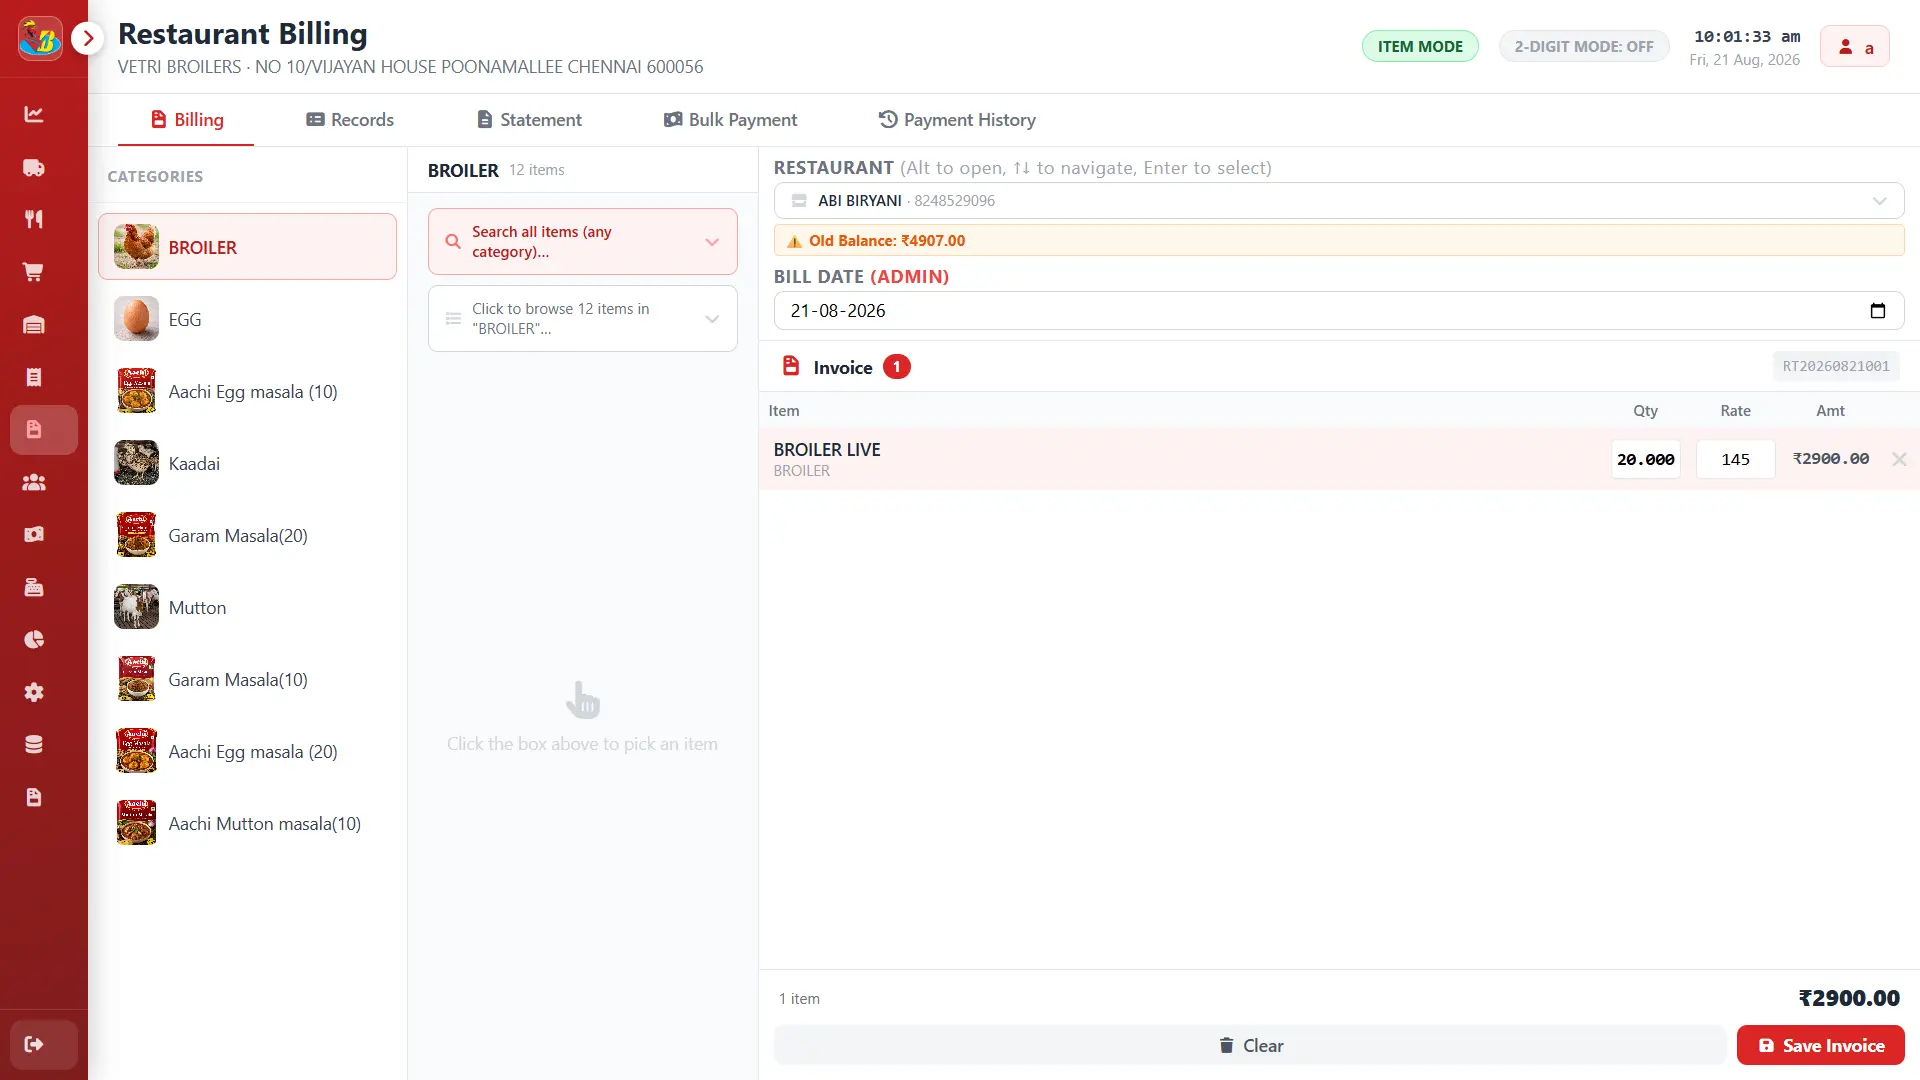
Task: Open the database sidebar icon
Action: click(x=34, y=744)
